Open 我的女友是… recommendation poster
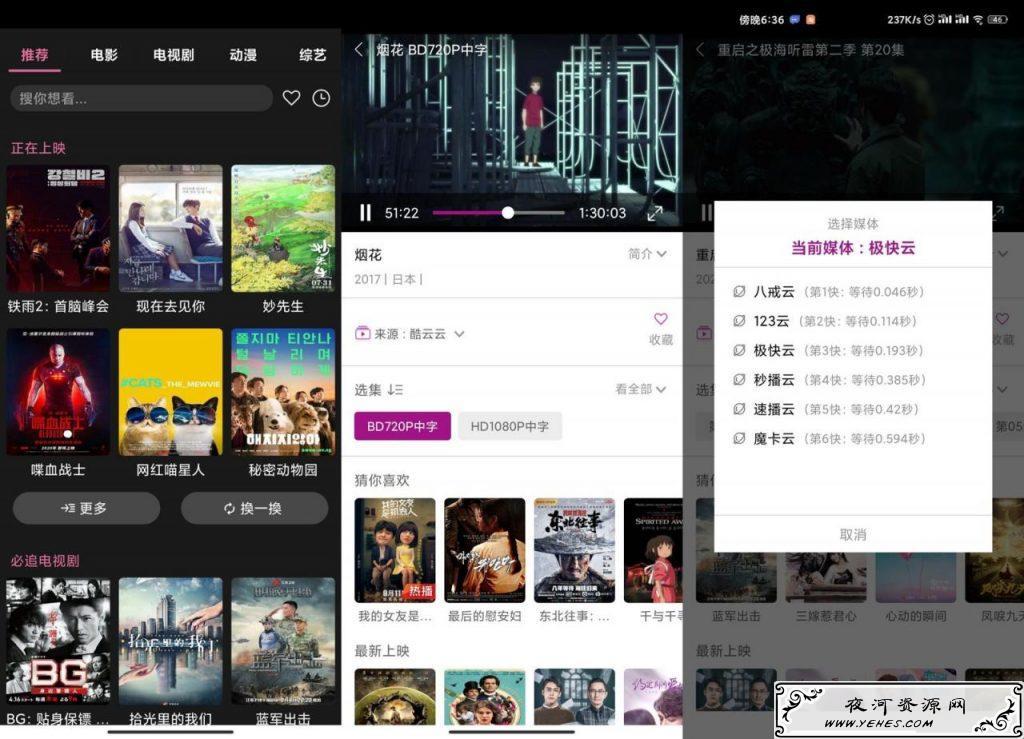Screen dimensions: 1024x739 click(394, 550)
